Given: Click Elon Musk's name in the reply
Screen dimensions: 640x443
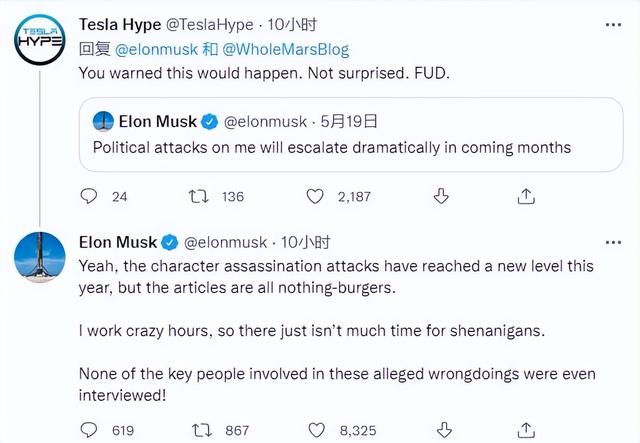Looking at the screenshot, I should [118, 242].
